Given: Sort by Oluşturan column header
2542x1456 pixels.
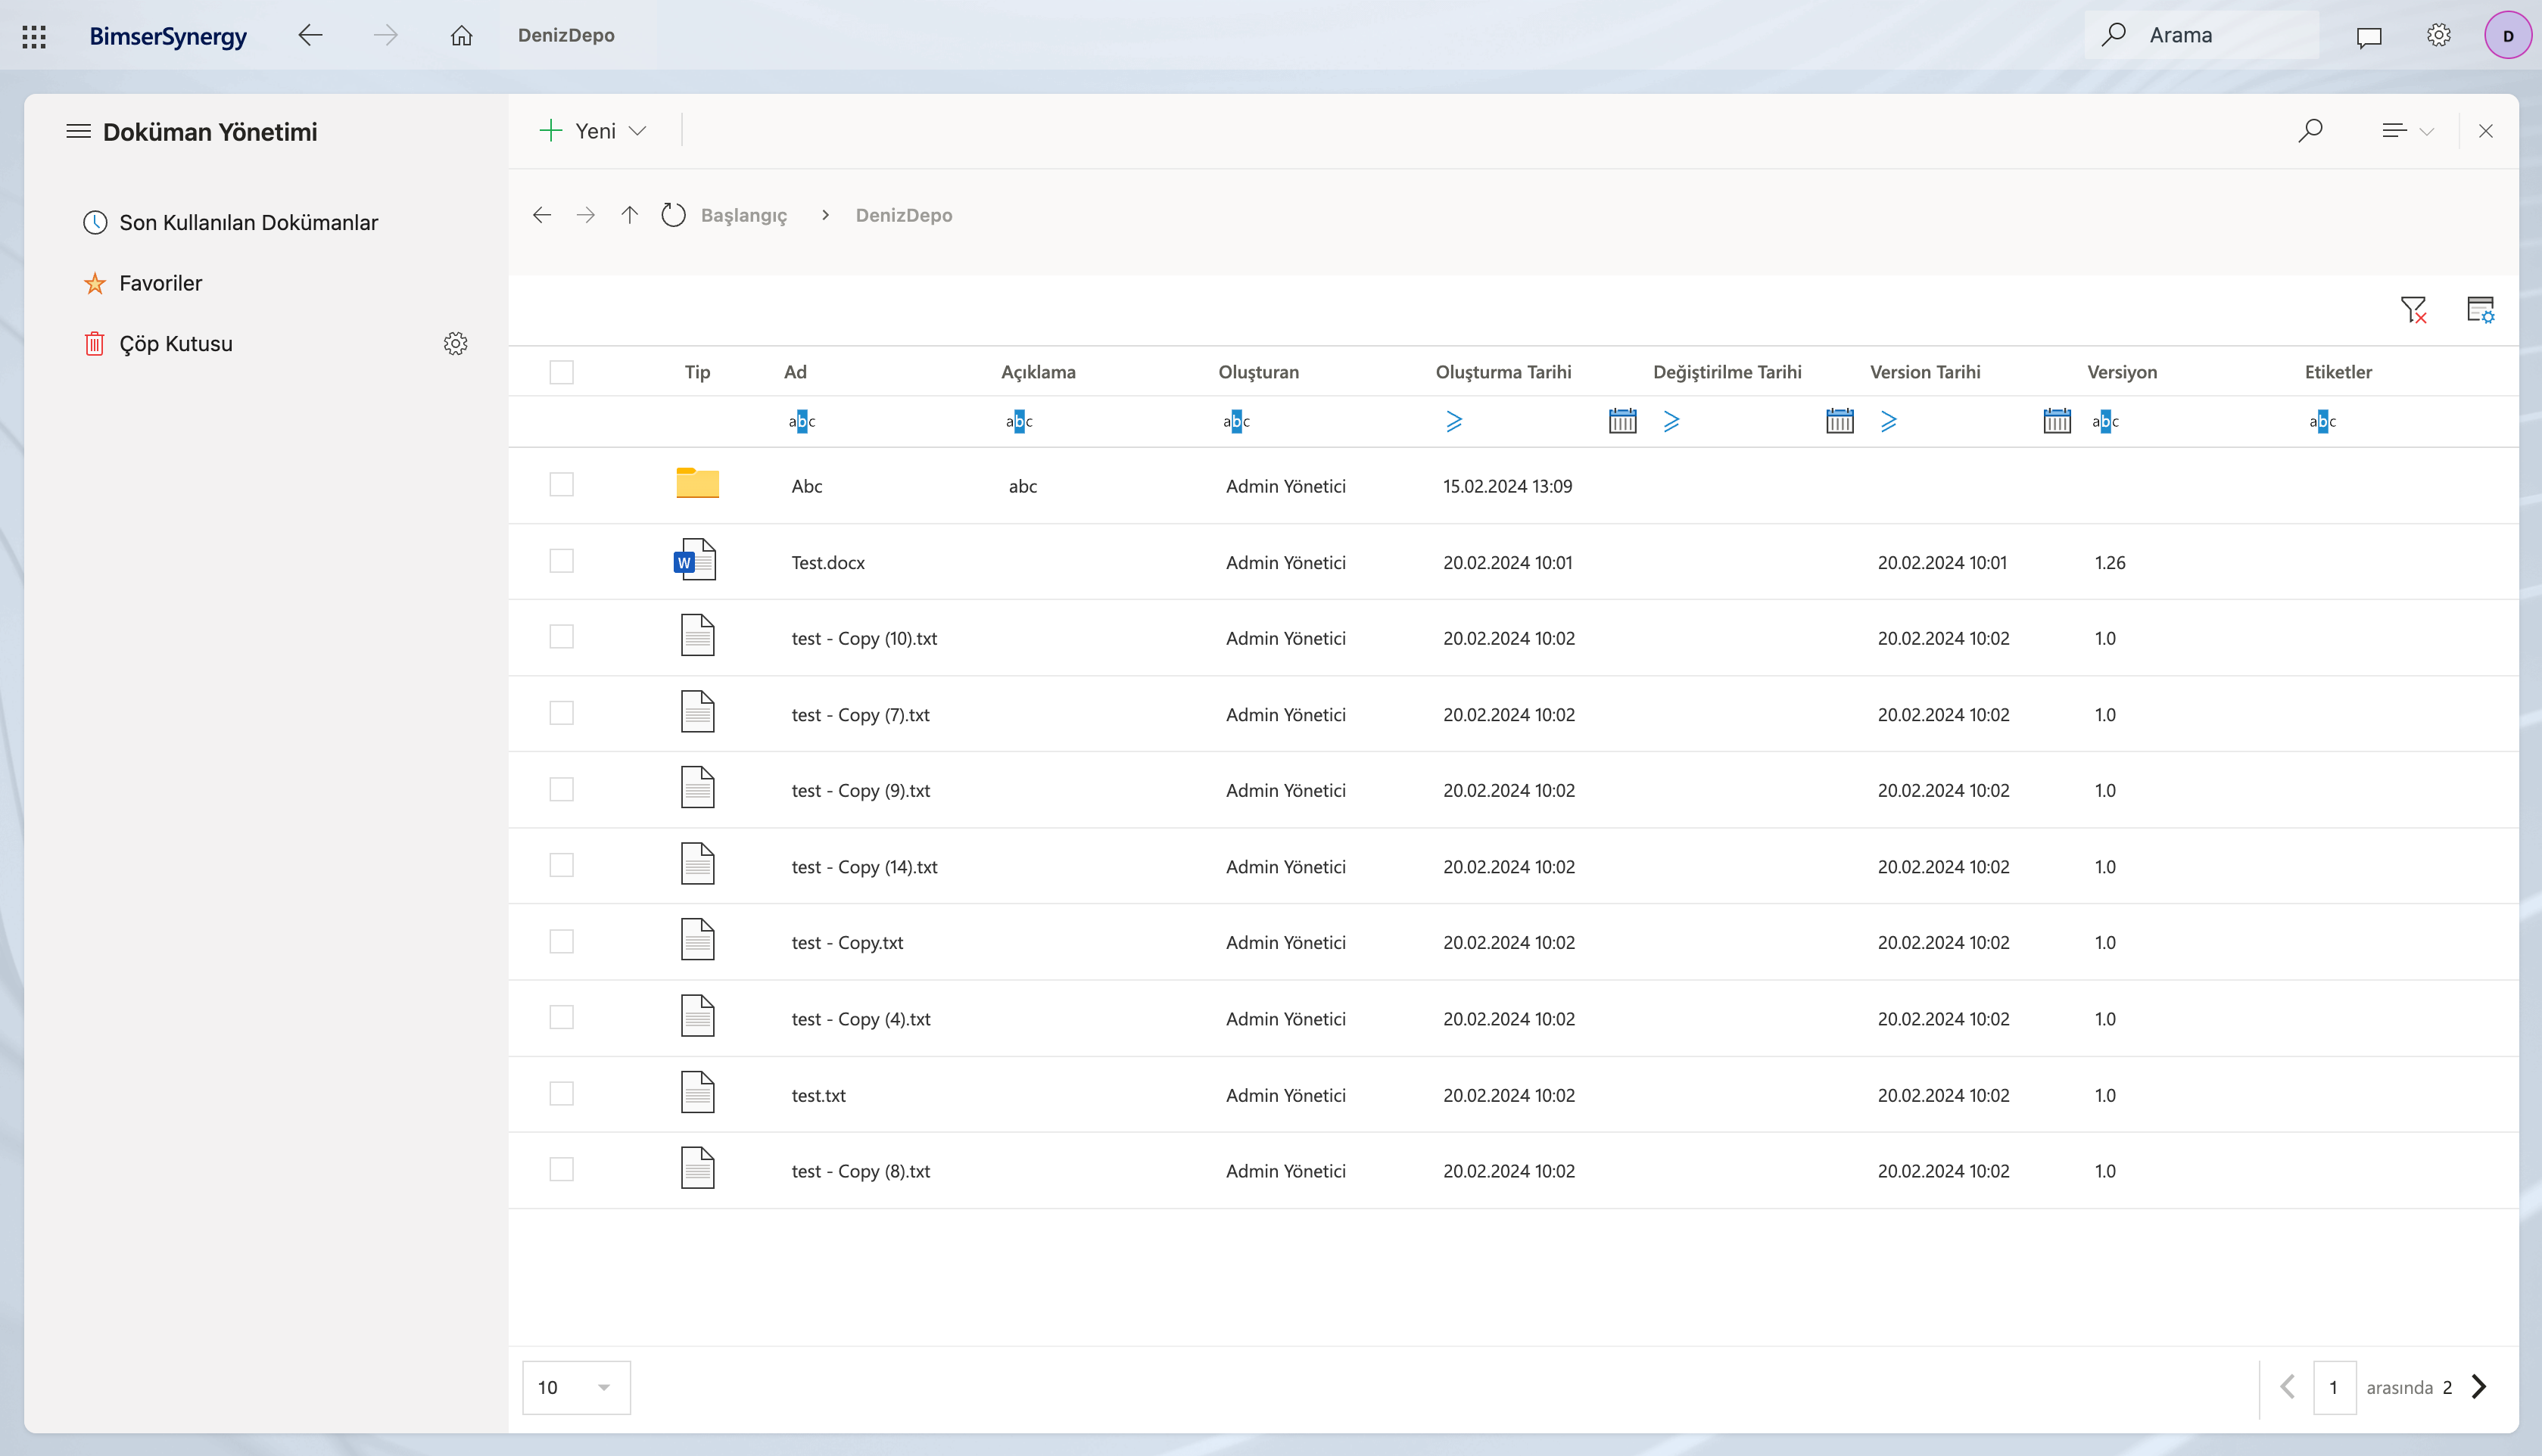Looking at the screenshot, I should click(x=1258, y=372).
